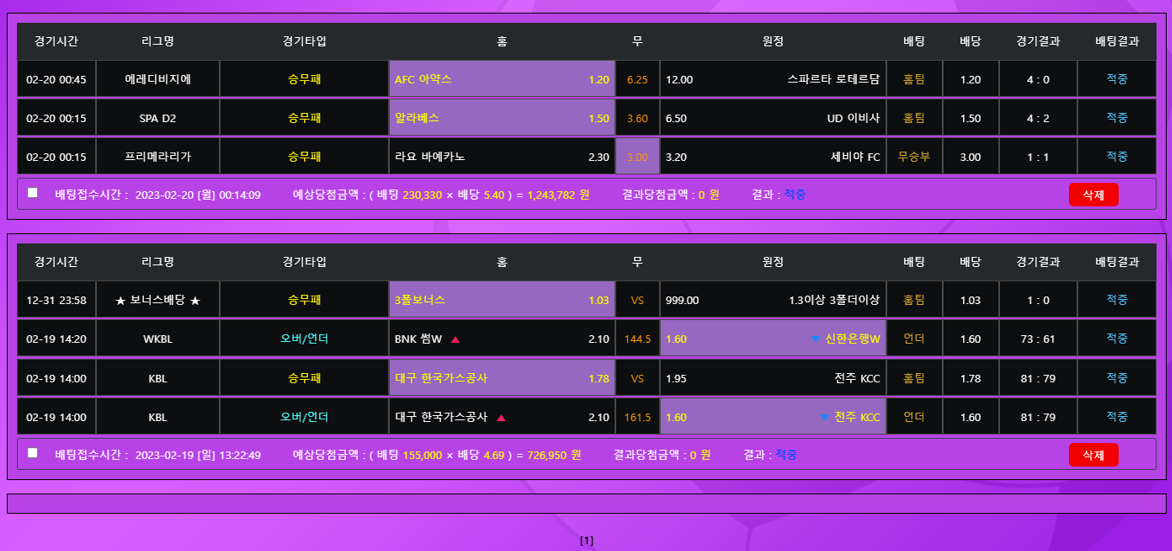Click 경기시간 column header in top table
Screen dimensions: 1172x551
56,41
